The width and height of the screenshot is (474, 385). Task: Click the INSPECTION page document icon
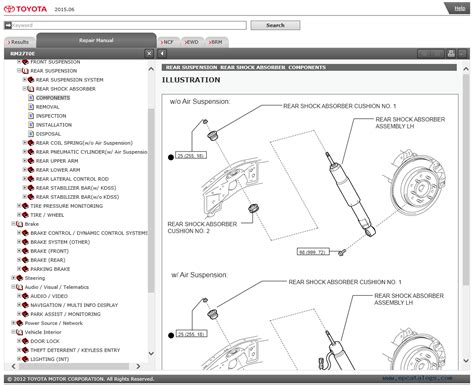31,116
